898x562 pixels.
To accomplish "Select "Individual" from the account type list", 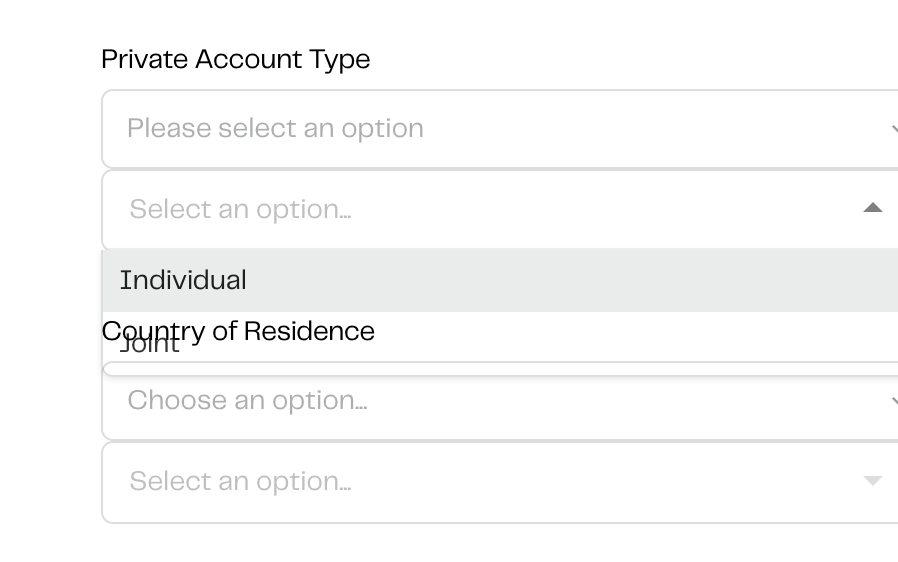I will pos(183,280).
